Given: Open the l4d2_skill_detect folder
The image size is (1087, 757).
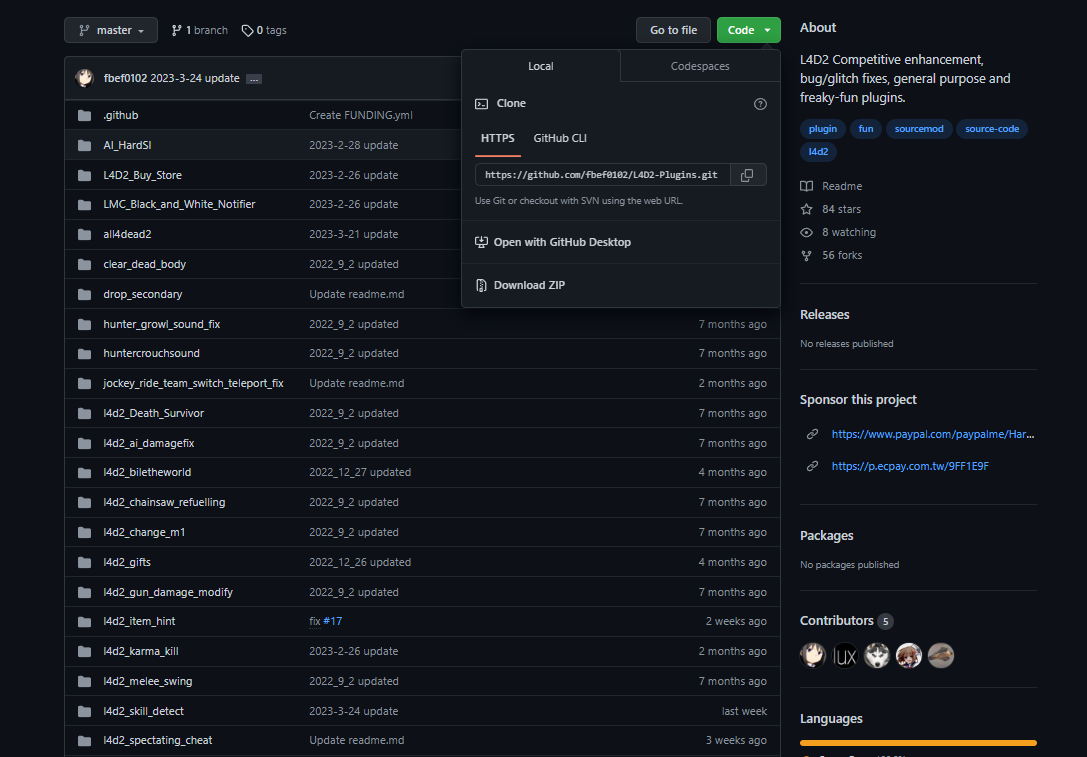Looking at the screenshot, I should tap(144, 711).
